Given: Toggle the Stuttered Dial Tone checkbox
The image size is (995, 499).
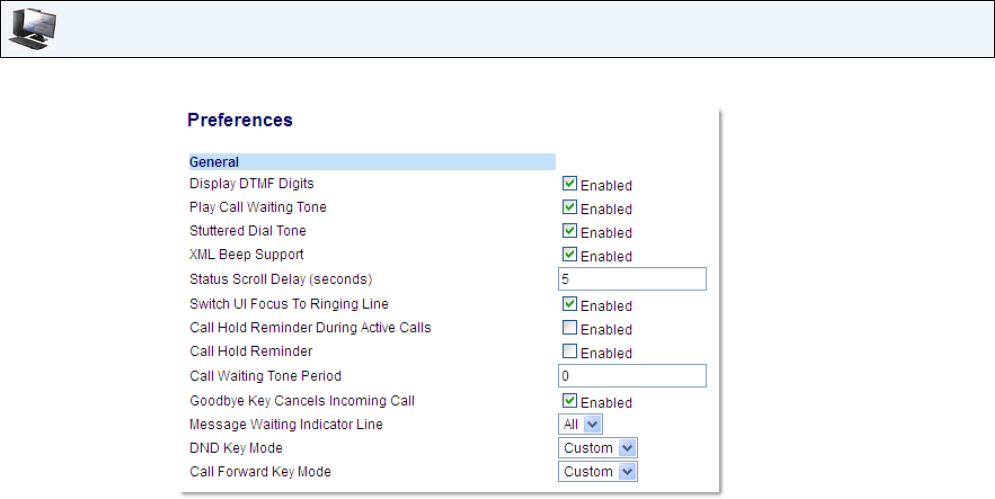Looking at the screenshot, I should (569, 231).
